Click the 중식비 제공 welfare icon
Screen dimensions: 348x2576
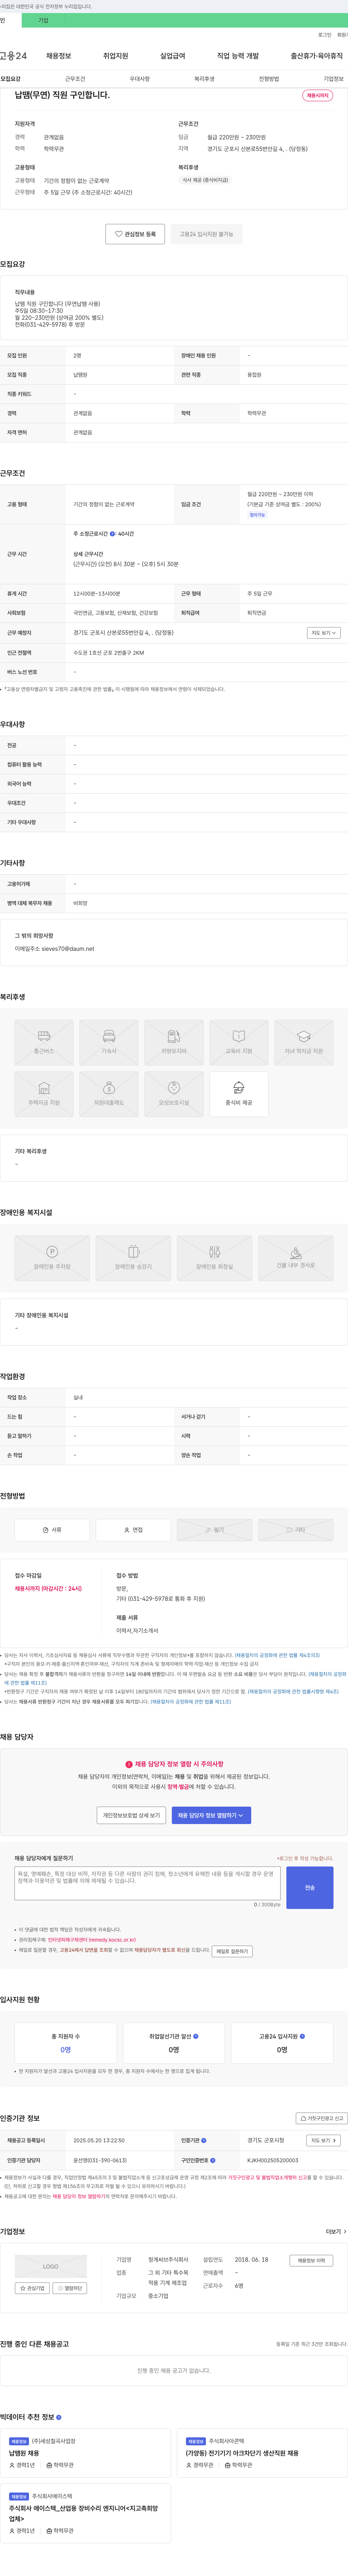pos(239,1094)
